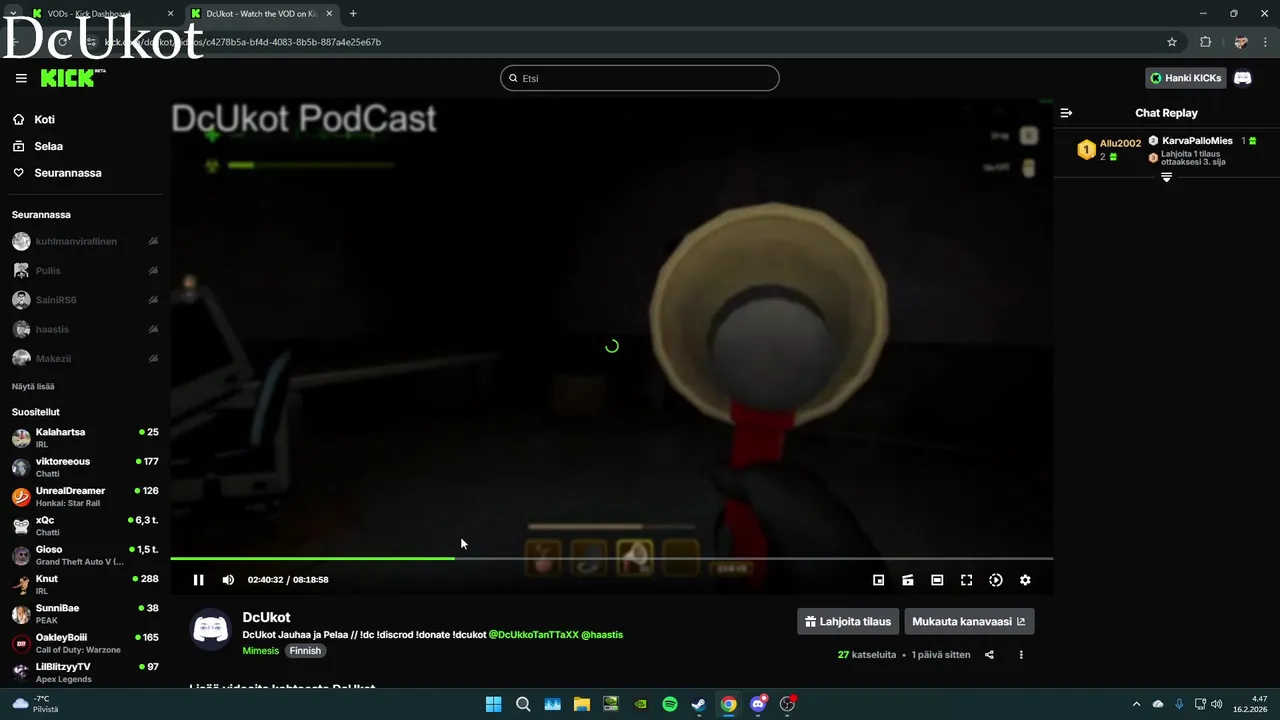Open the taskbar weather widget

point(35,704)
